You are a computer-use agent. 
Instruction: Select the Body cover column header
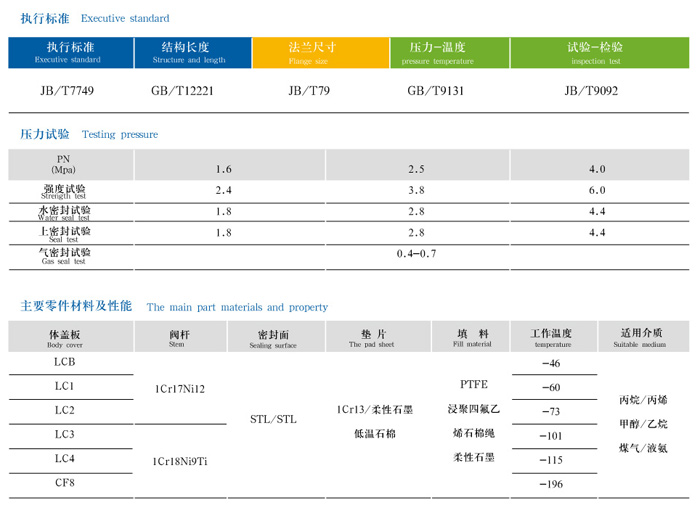click(64, 337)
